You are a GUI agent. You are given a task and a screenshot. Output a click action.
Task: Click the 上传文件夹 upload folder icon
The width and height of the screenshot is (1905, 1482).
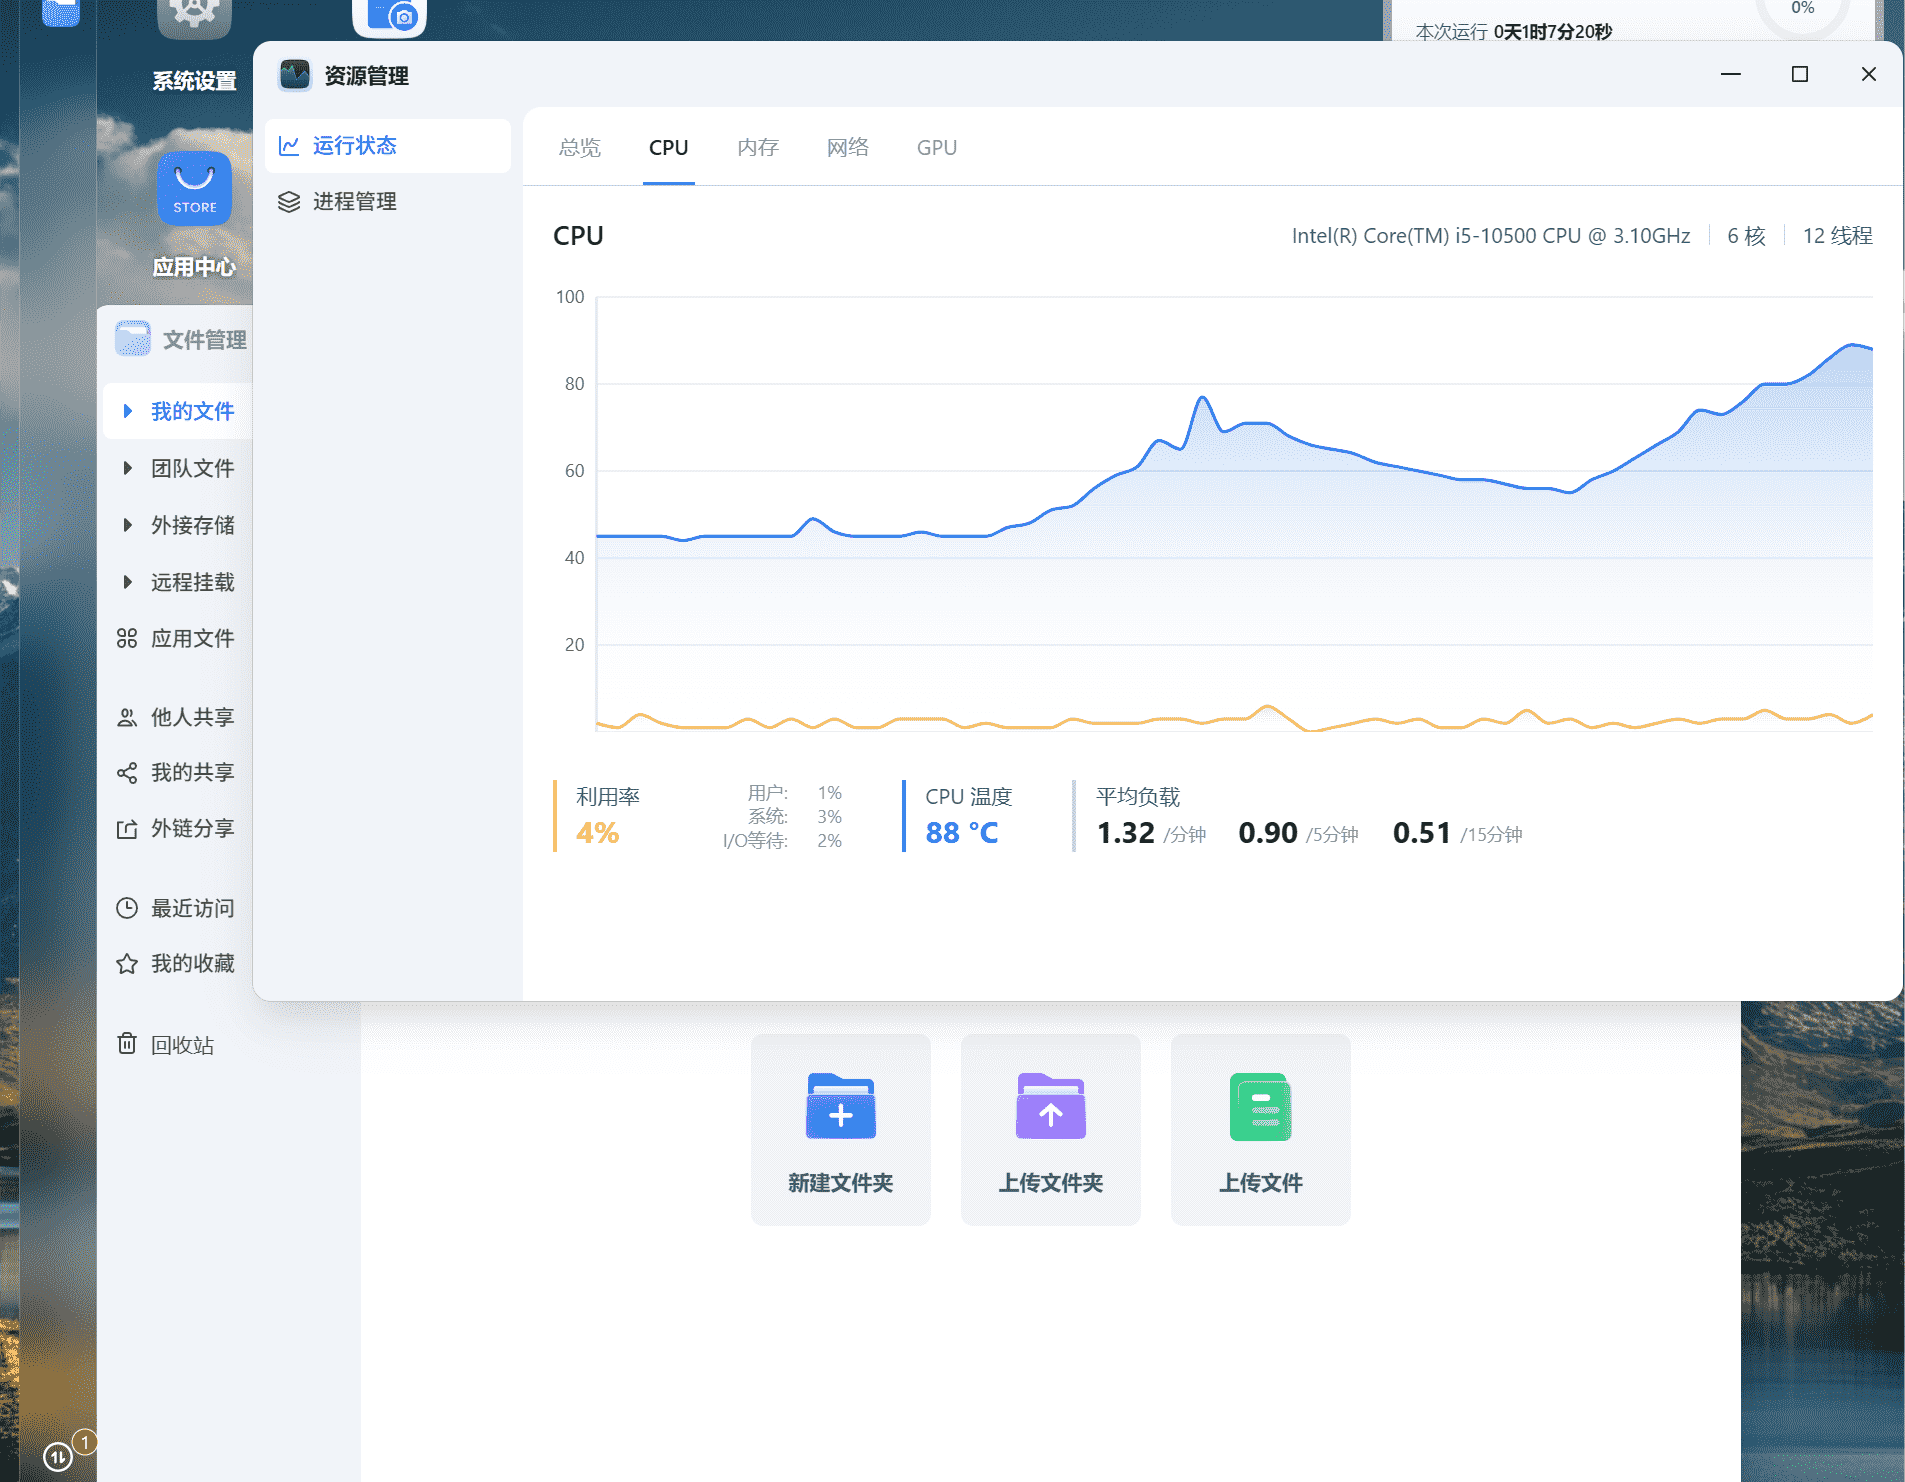[1050, 1107]
